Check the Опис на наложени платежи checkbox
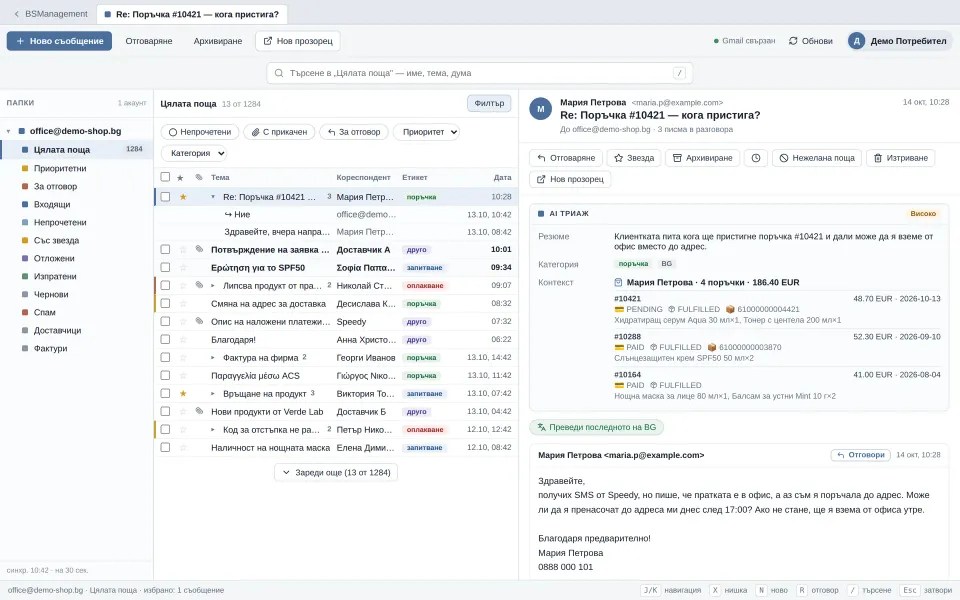This screenshot has width=960, height=600. click(x=165, y=321)
